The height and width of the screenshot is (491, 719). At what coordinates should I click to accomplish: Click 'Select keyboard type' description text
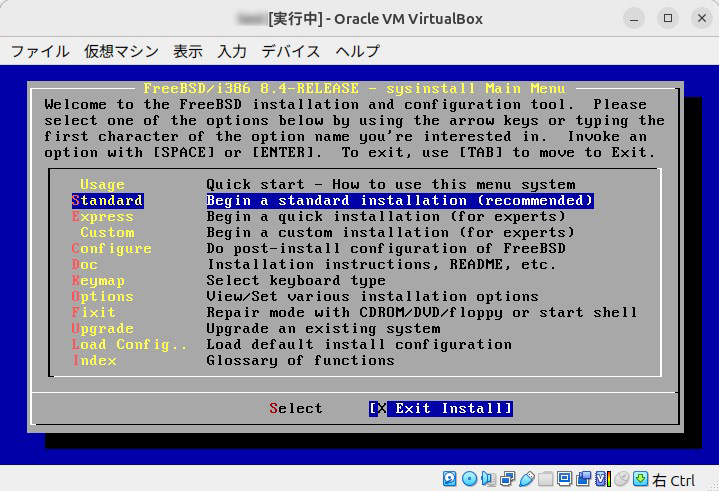tap(296, 281)
